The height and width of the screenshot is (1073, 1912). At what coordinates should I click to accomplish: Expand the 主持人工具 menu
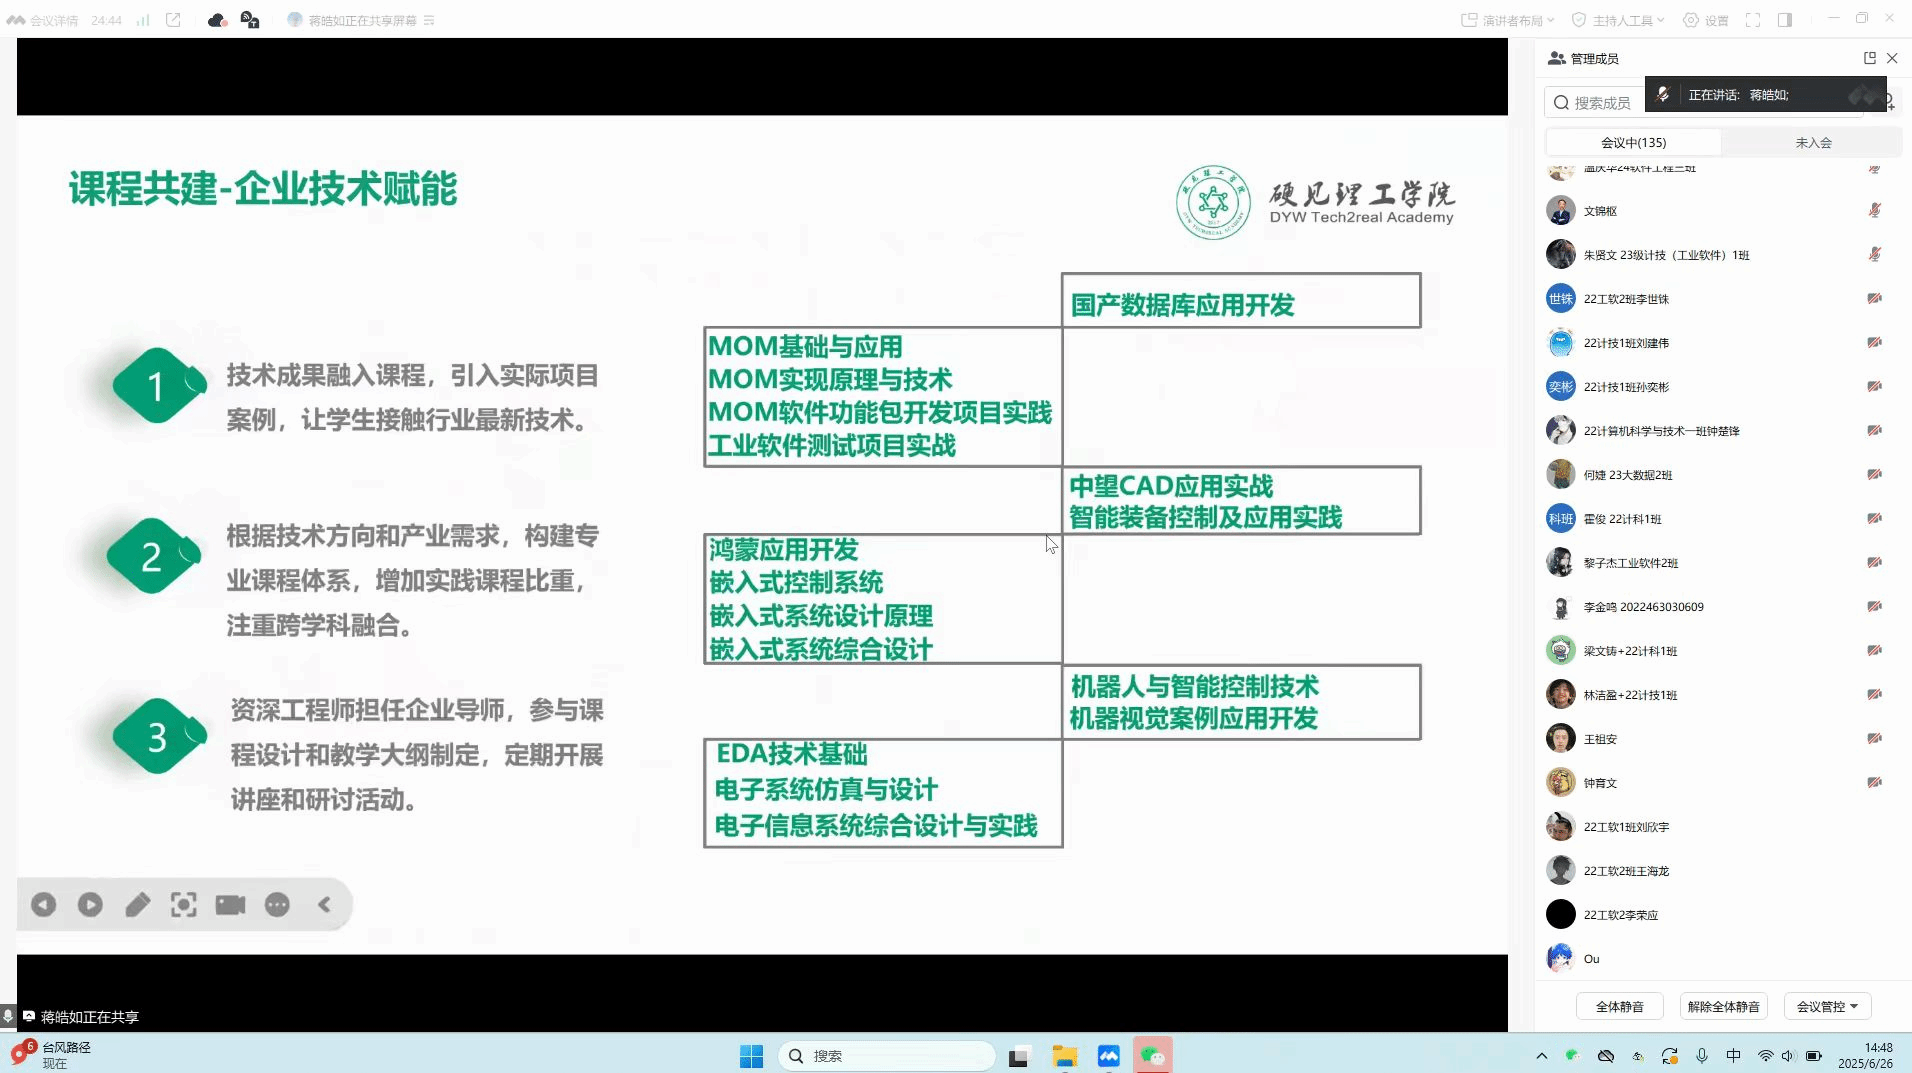click(1619, 20)
